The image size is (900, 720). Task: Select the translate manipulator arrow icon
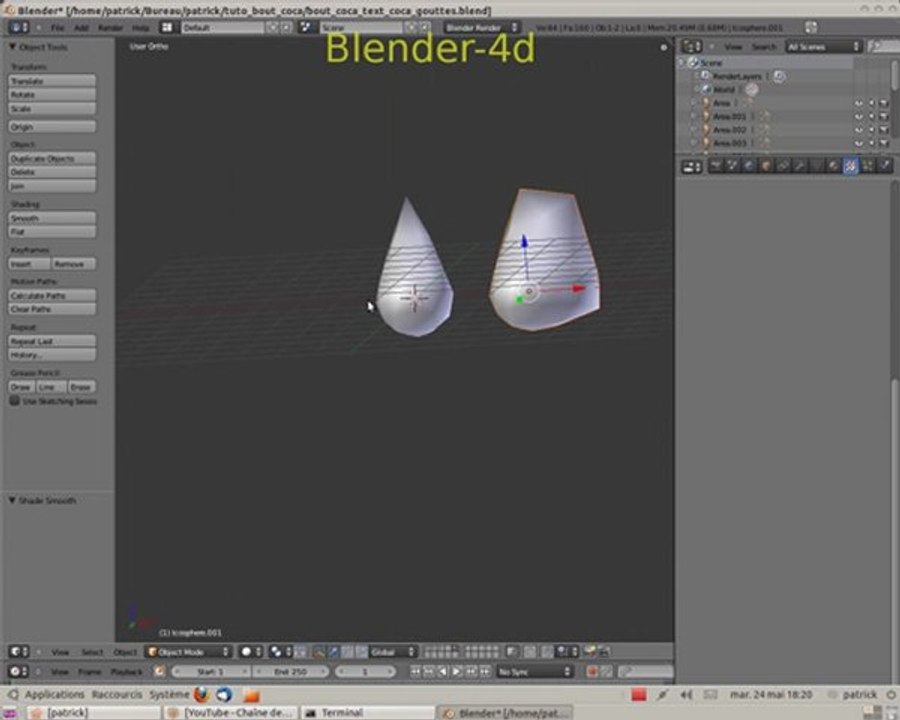pyautogui.click(x=333, y=652)
